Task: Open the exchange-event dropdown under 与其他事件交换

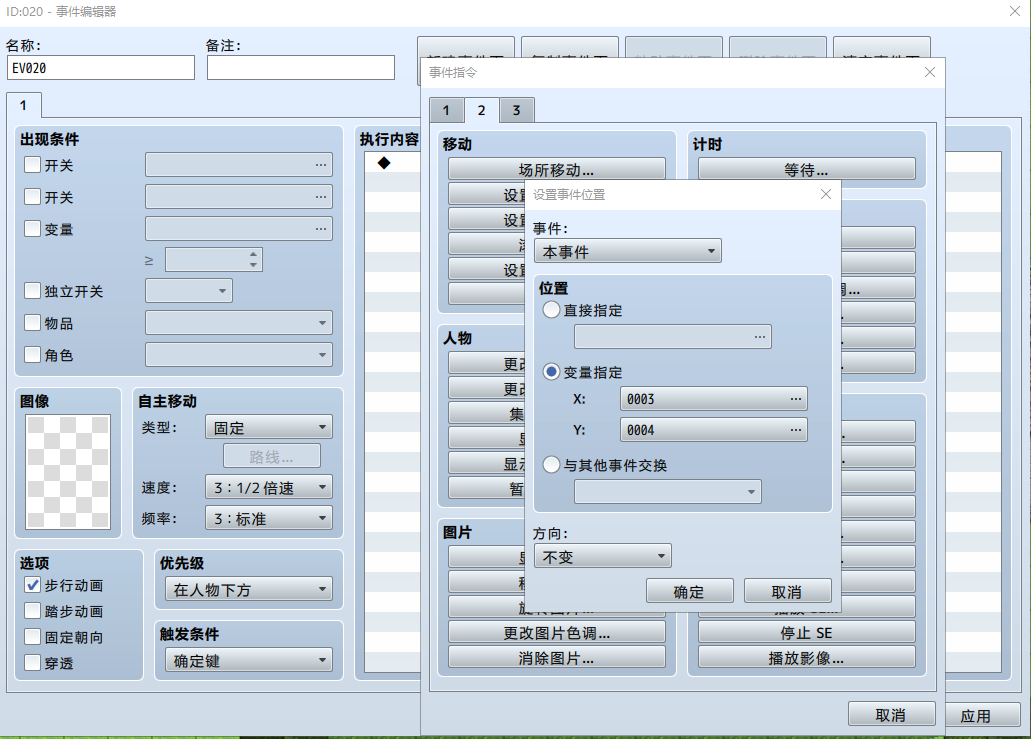Action: click(x=668, y=492)
